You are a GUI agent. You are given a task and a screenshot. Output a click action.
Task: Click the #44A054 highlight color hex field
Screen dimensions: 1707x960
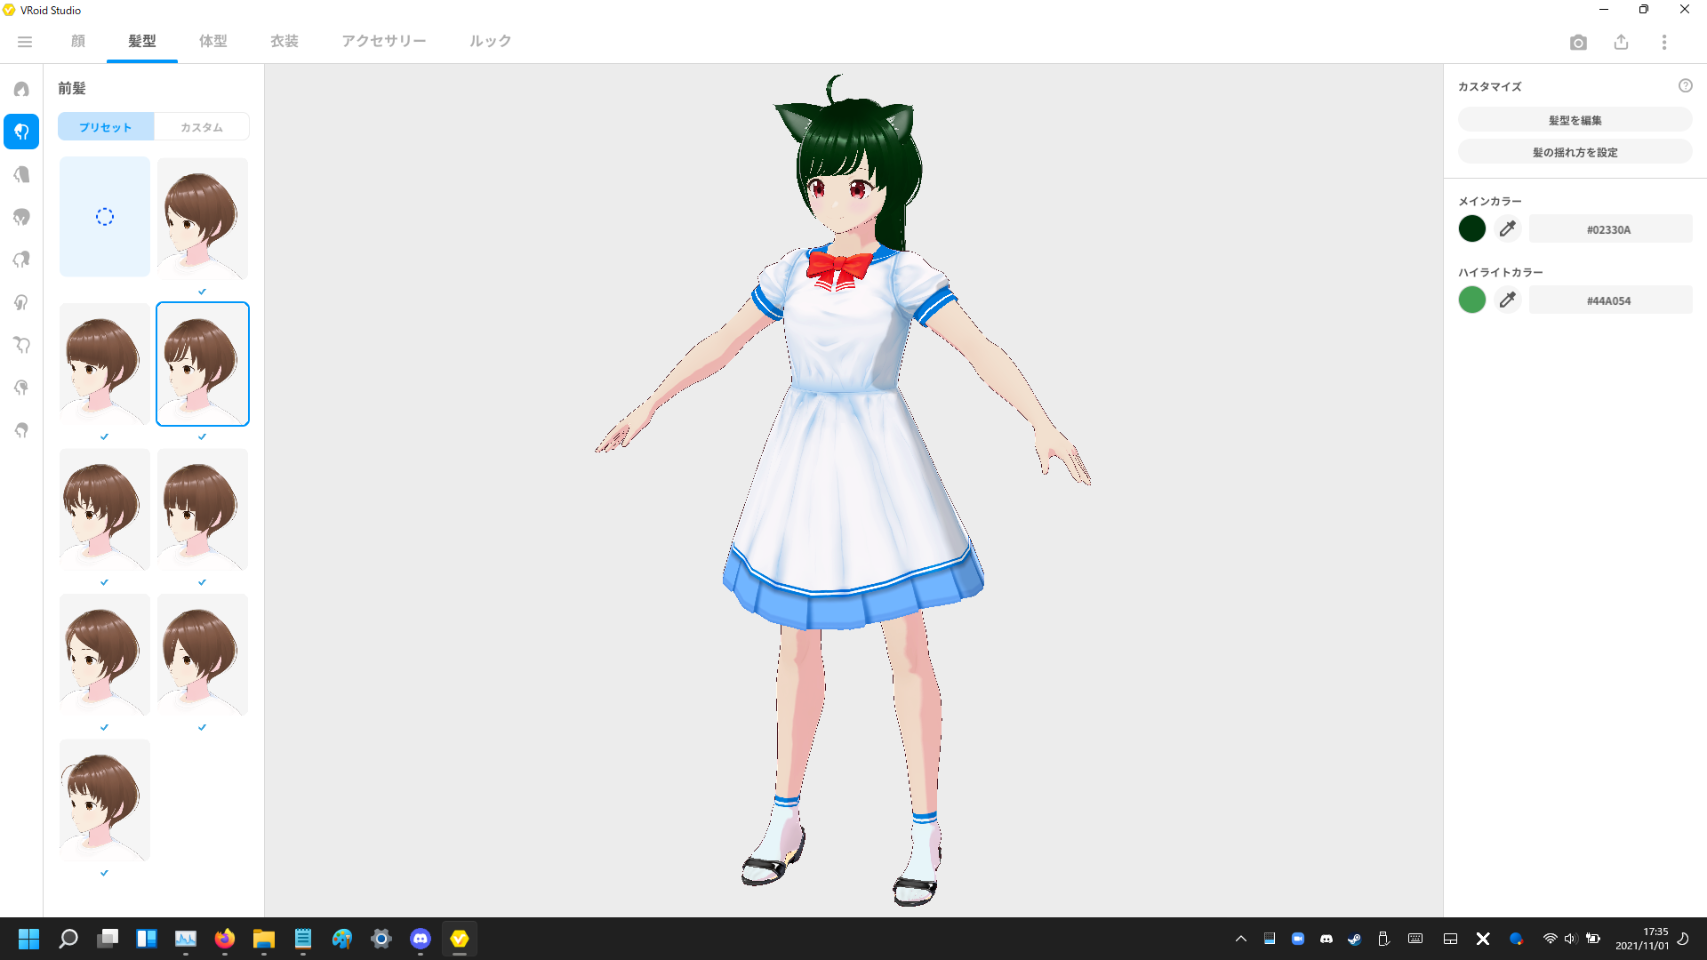pyautogui.click(x=1609, y=300)
